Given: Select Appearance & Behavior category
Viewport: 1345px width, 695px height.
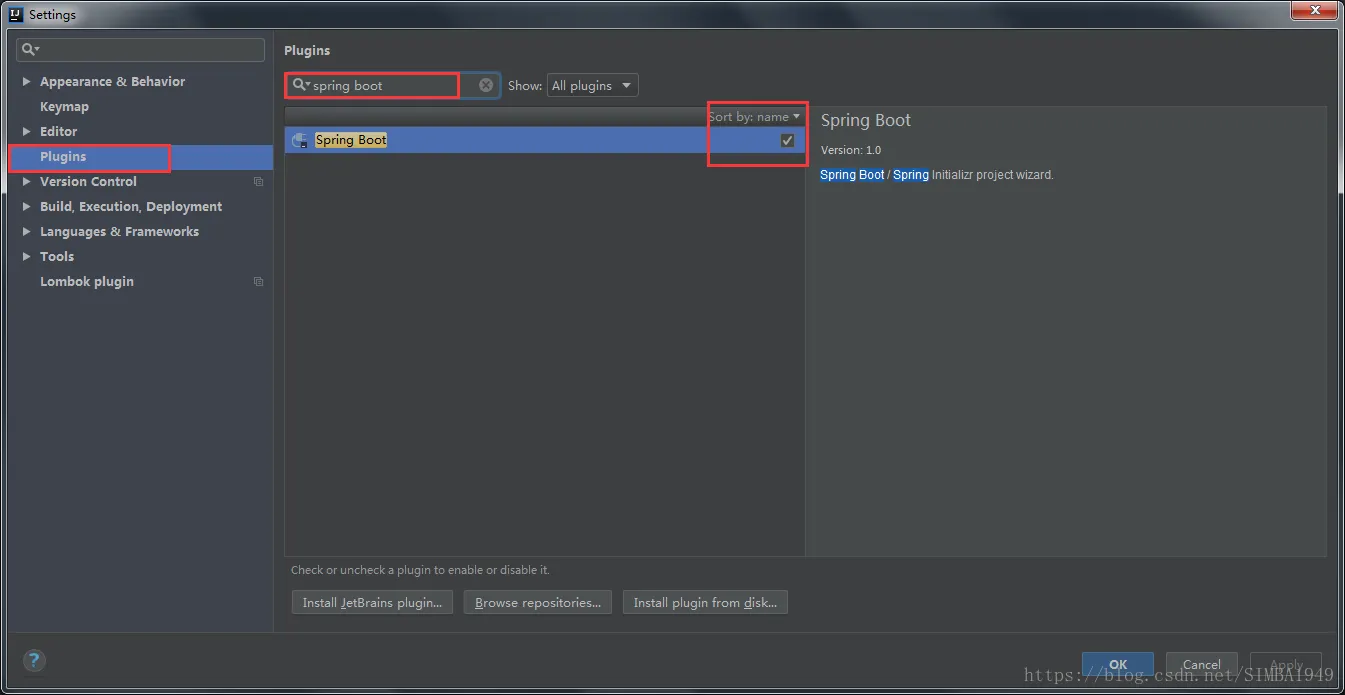Looking at the screenshot, I should pyautogui.click(x=112, y=82).
